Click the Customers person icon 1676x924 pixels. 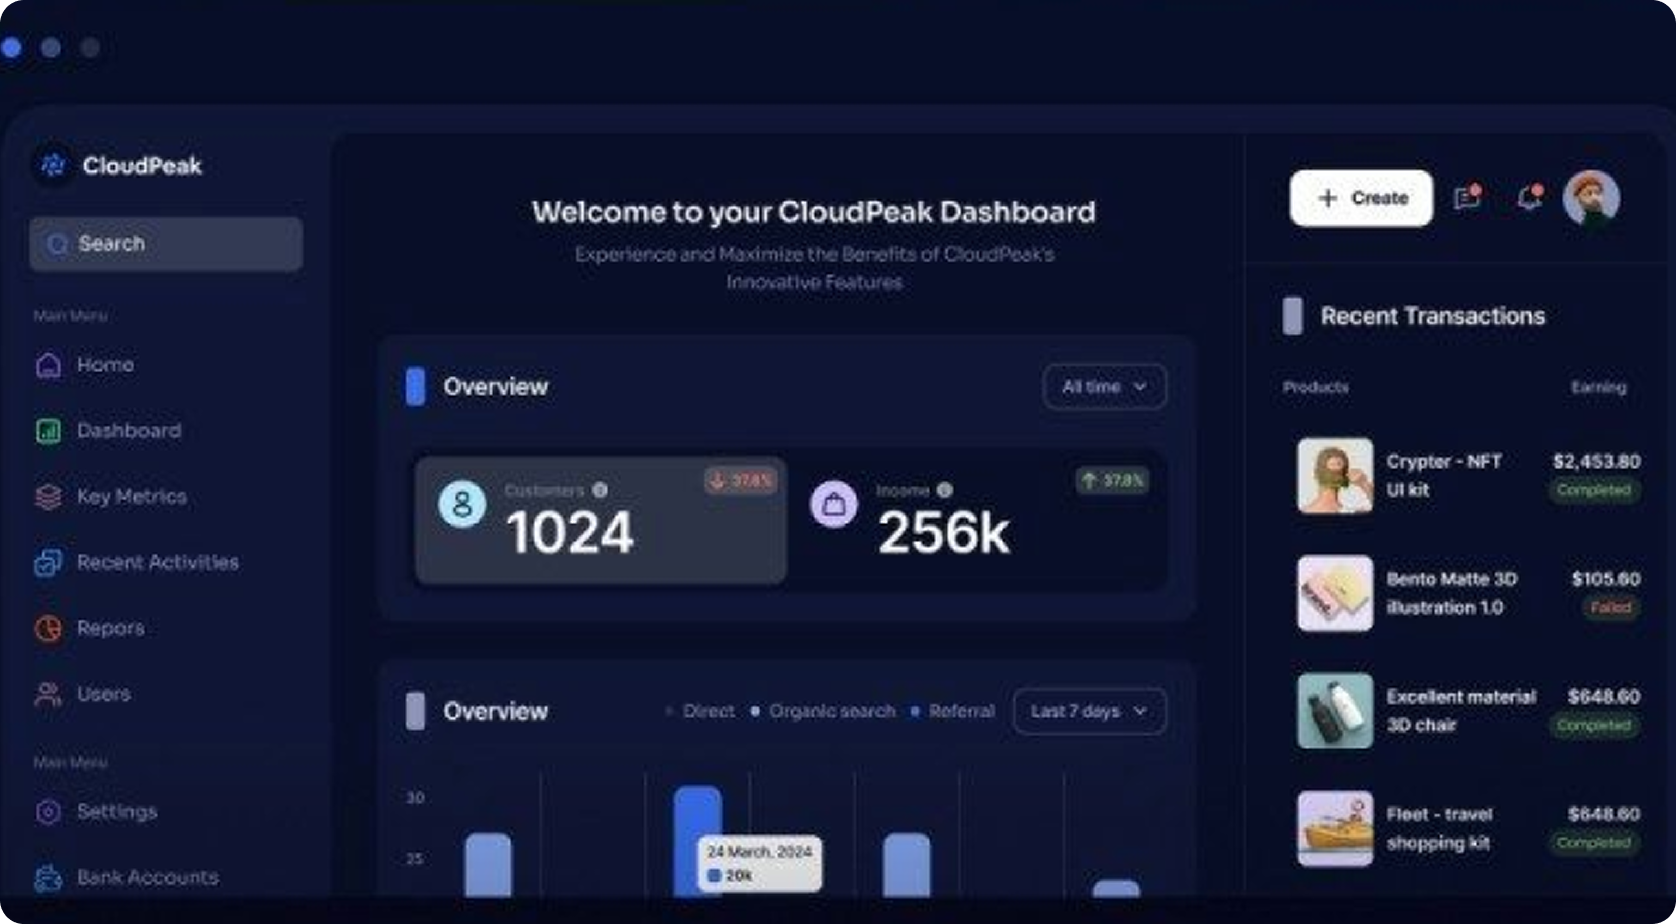pos(462,504)
